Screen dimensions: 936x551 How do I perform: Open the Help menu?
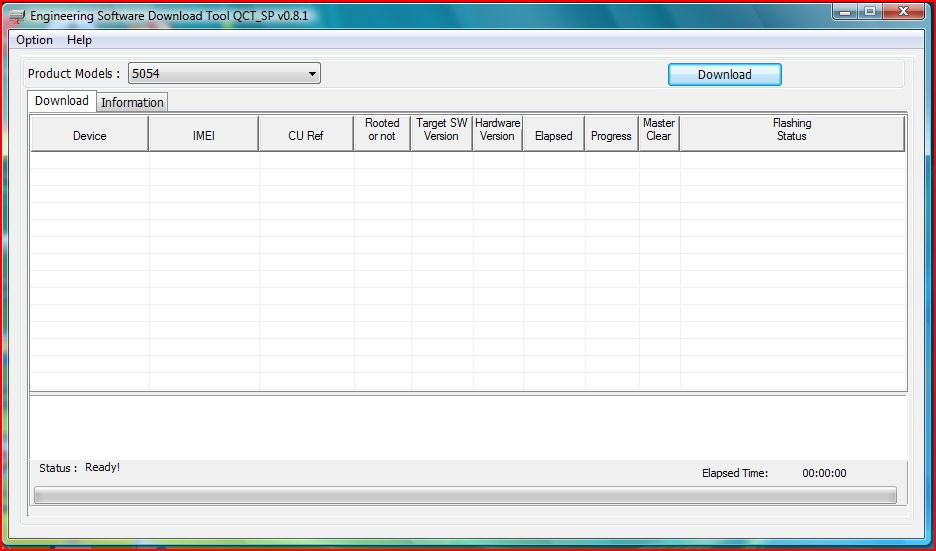tap(79, 40)
